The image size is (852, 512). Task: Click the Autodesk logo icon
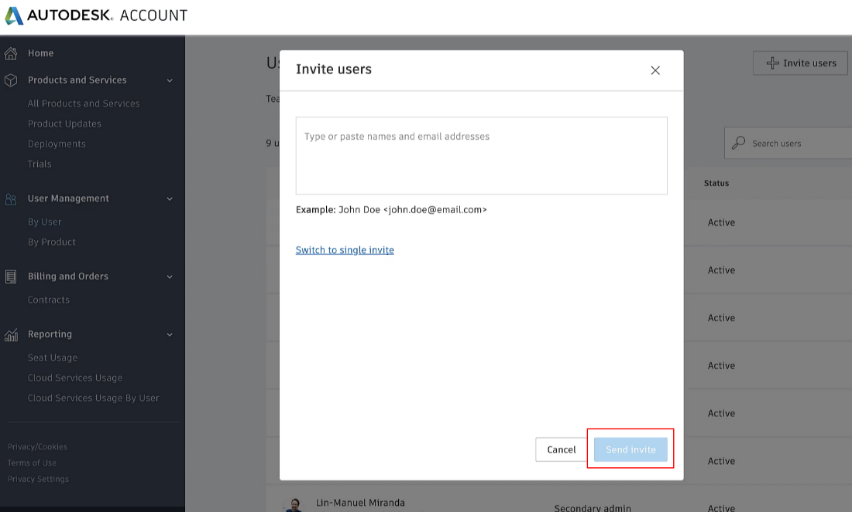(x=14, y=16)
